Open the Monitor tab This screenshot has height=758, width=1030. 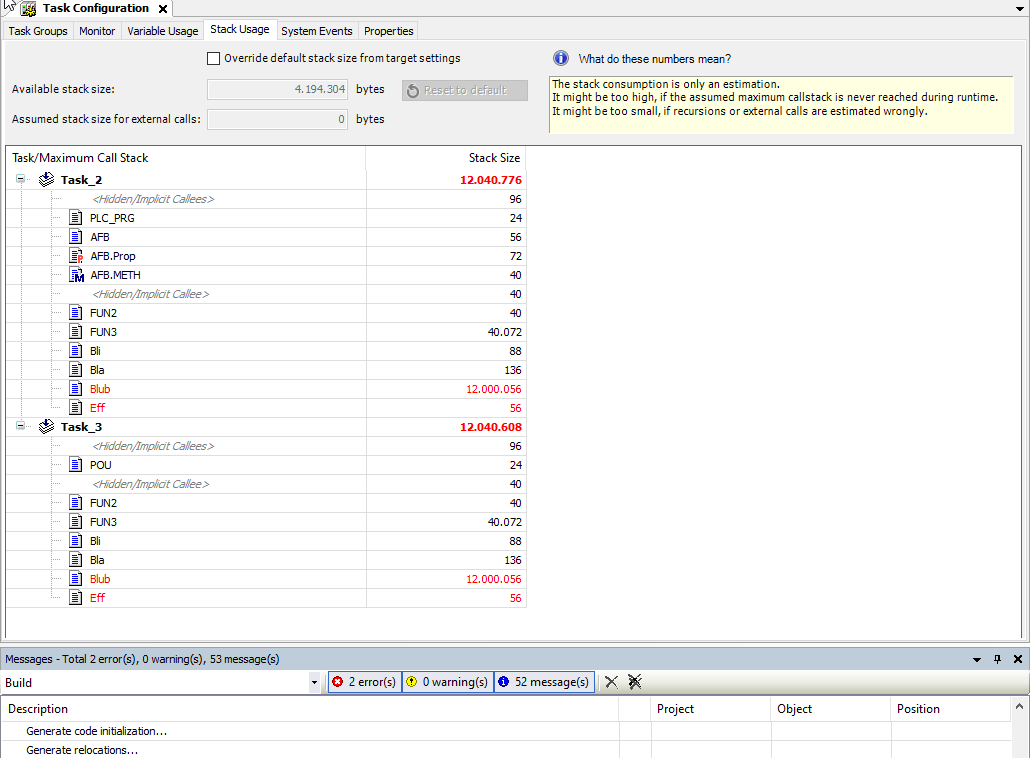[97, 31]
